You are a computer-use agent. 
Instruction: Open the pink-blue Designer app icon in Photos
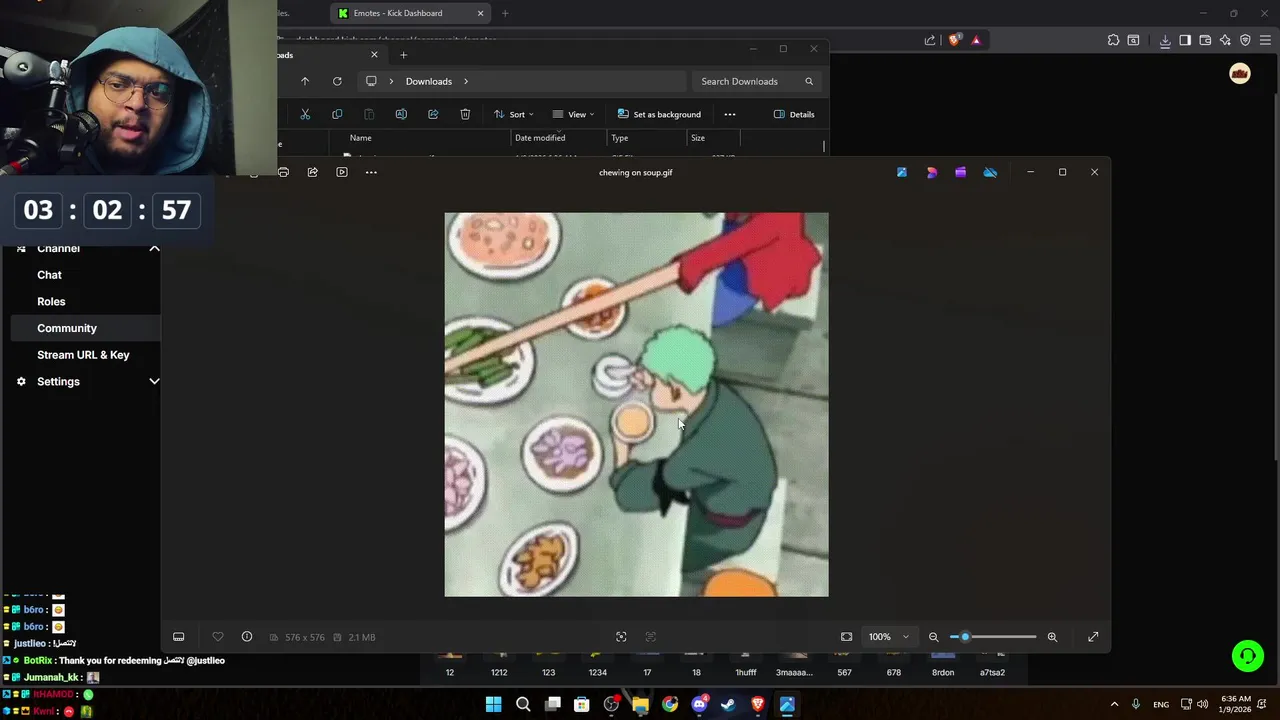(x=932, y=172)
